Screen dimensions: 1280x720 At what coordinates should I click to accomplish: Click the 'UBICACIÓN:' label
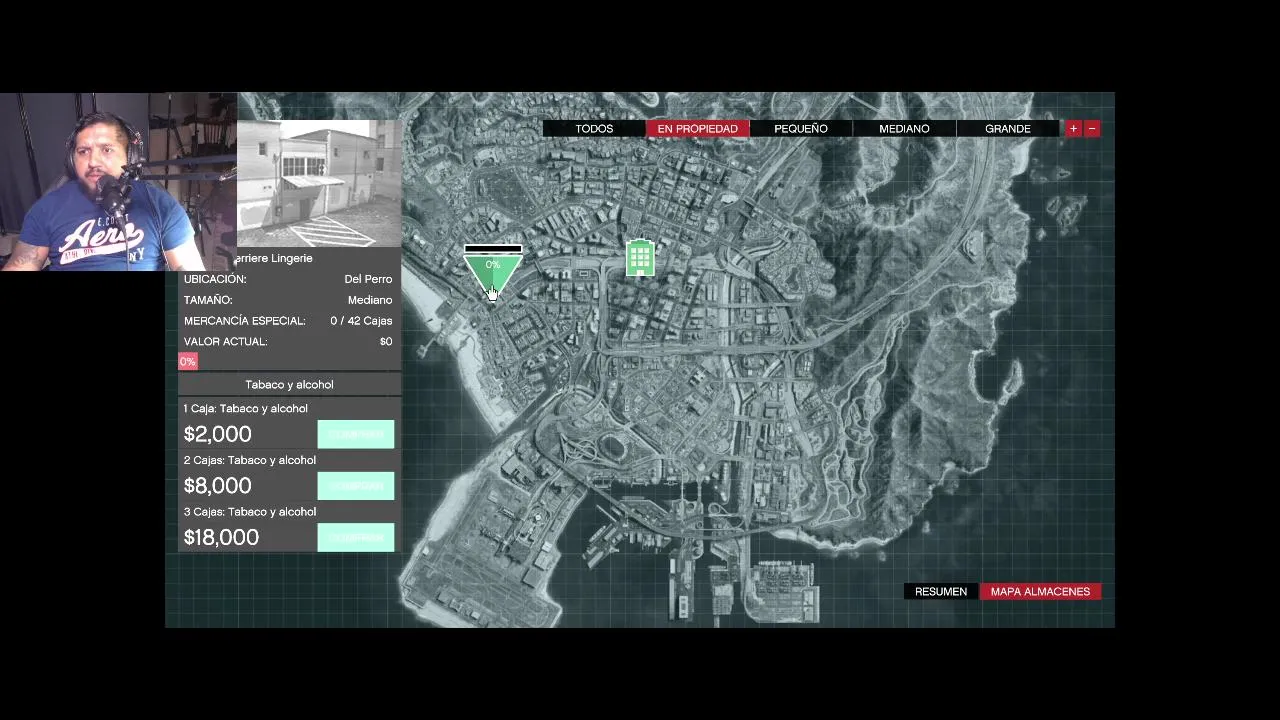tap(215, 279)
